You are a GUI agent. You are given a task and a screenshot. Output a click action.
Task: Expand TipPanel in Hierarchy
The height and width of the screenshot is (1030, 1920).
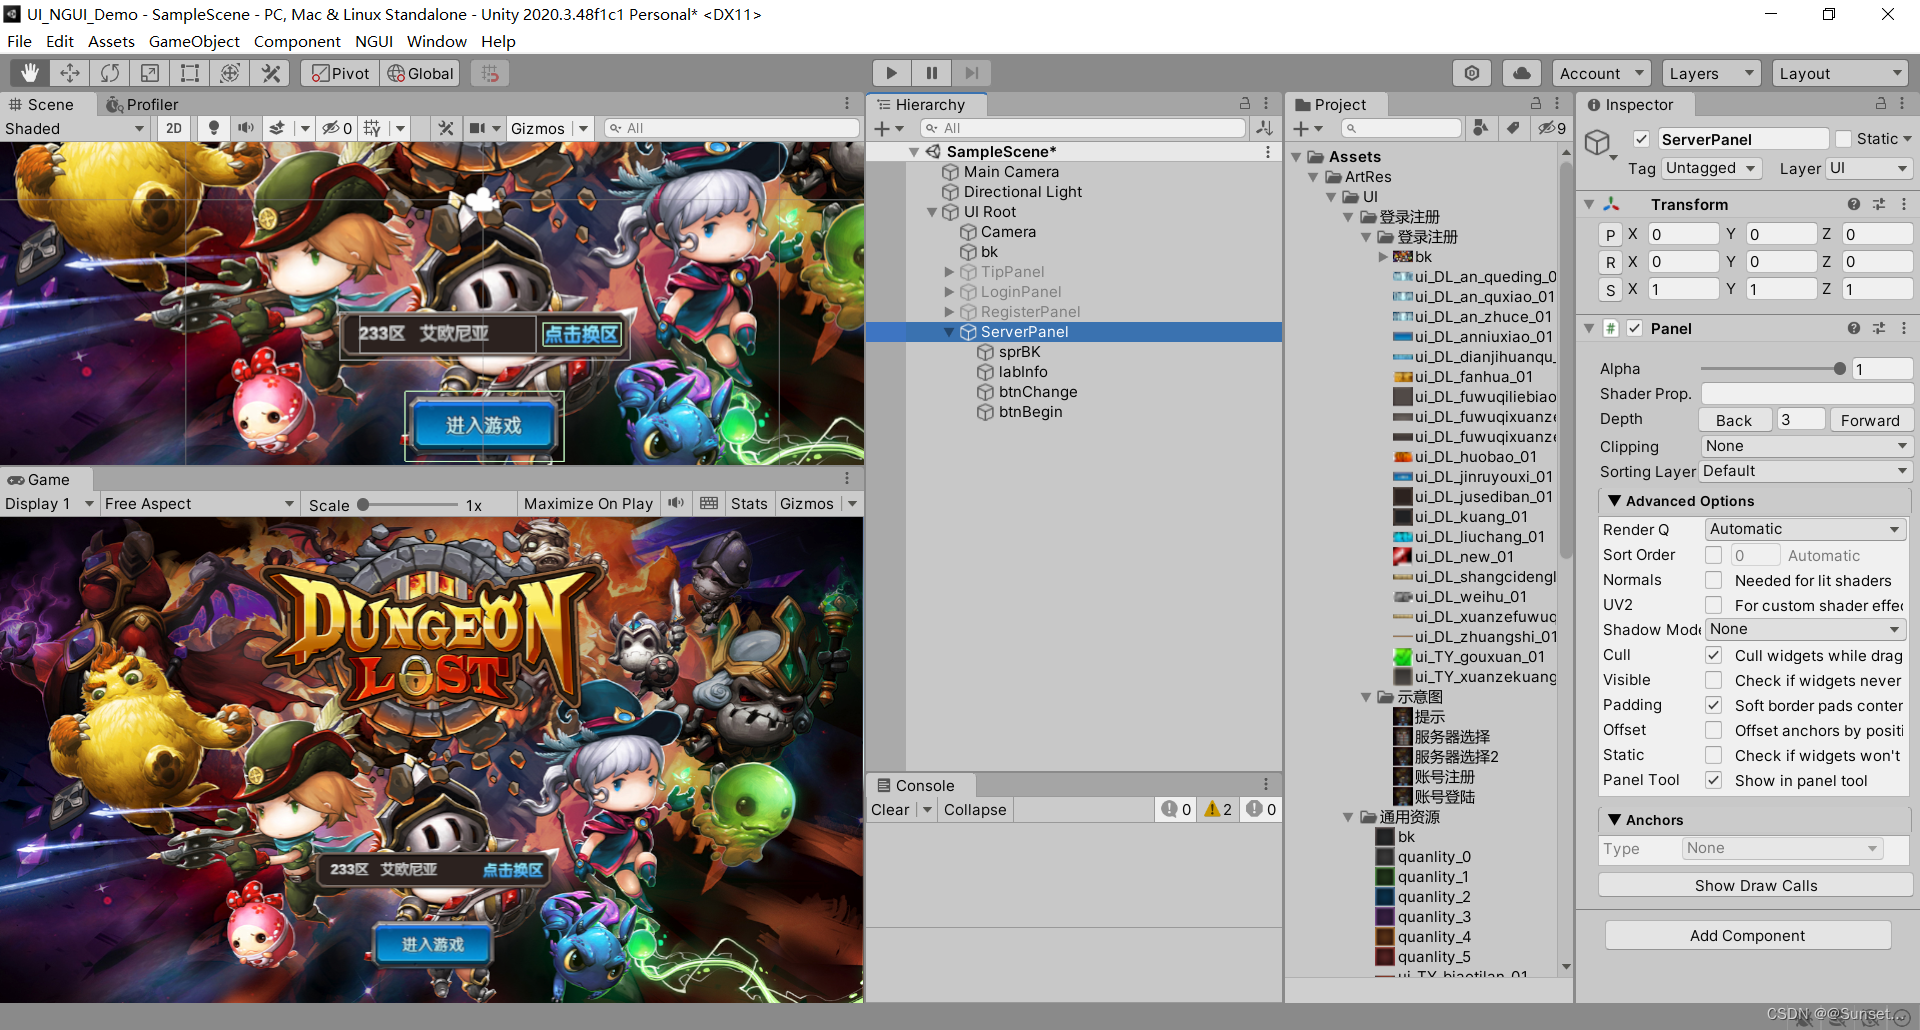[x=949, y=272]
